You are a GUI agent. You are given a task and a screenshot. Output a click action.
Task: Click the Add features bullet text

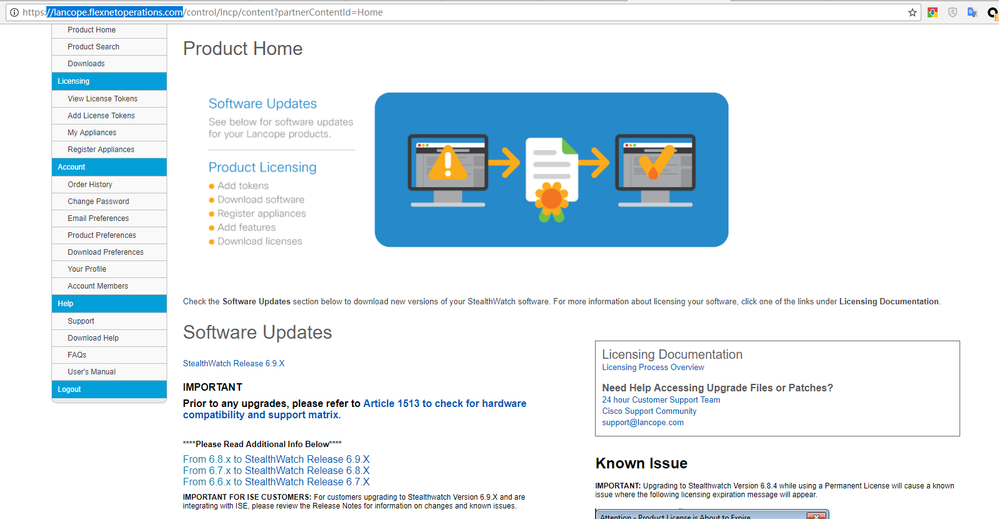(247, 227)
